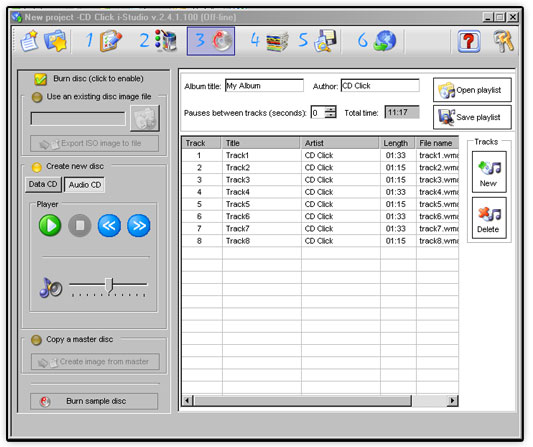Skip to next track with forward button

click(139, 225)
